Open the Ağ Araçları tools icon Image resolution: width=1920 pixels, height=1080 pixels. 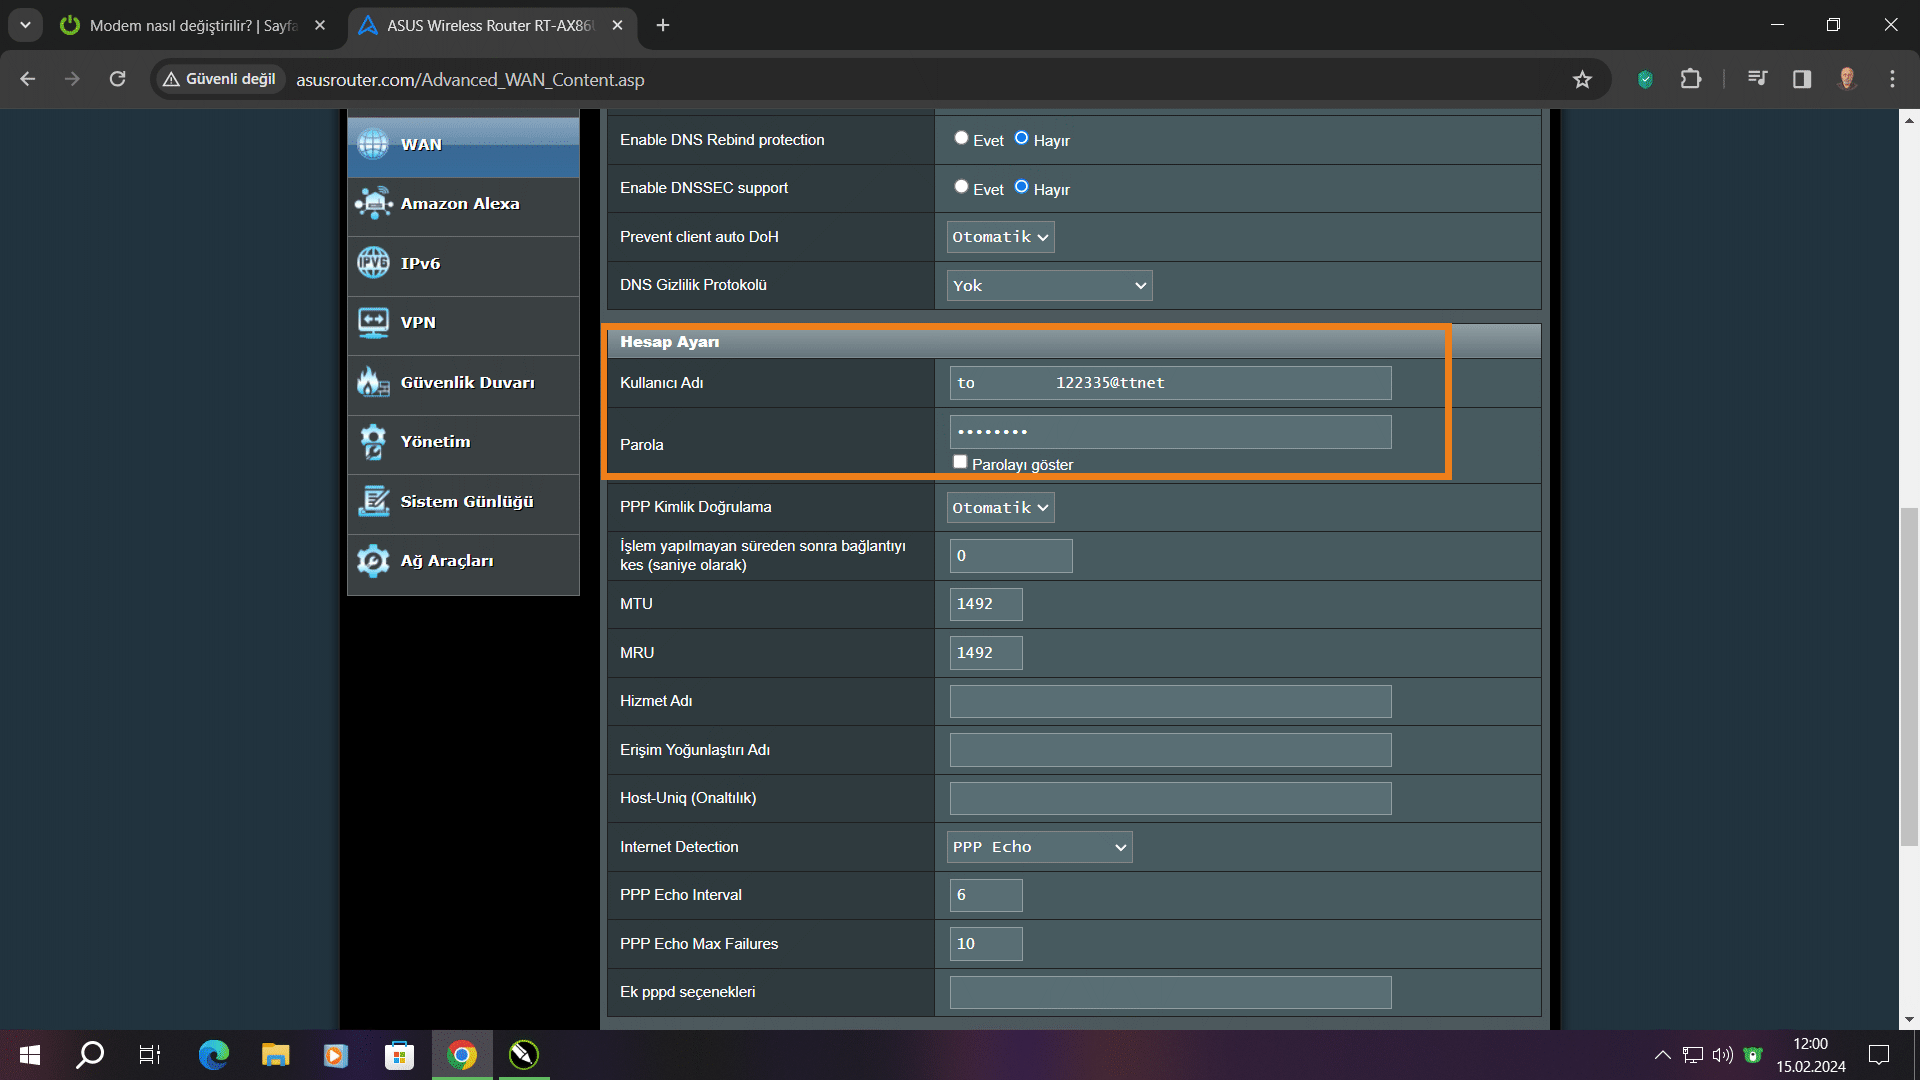pos(374,560)
